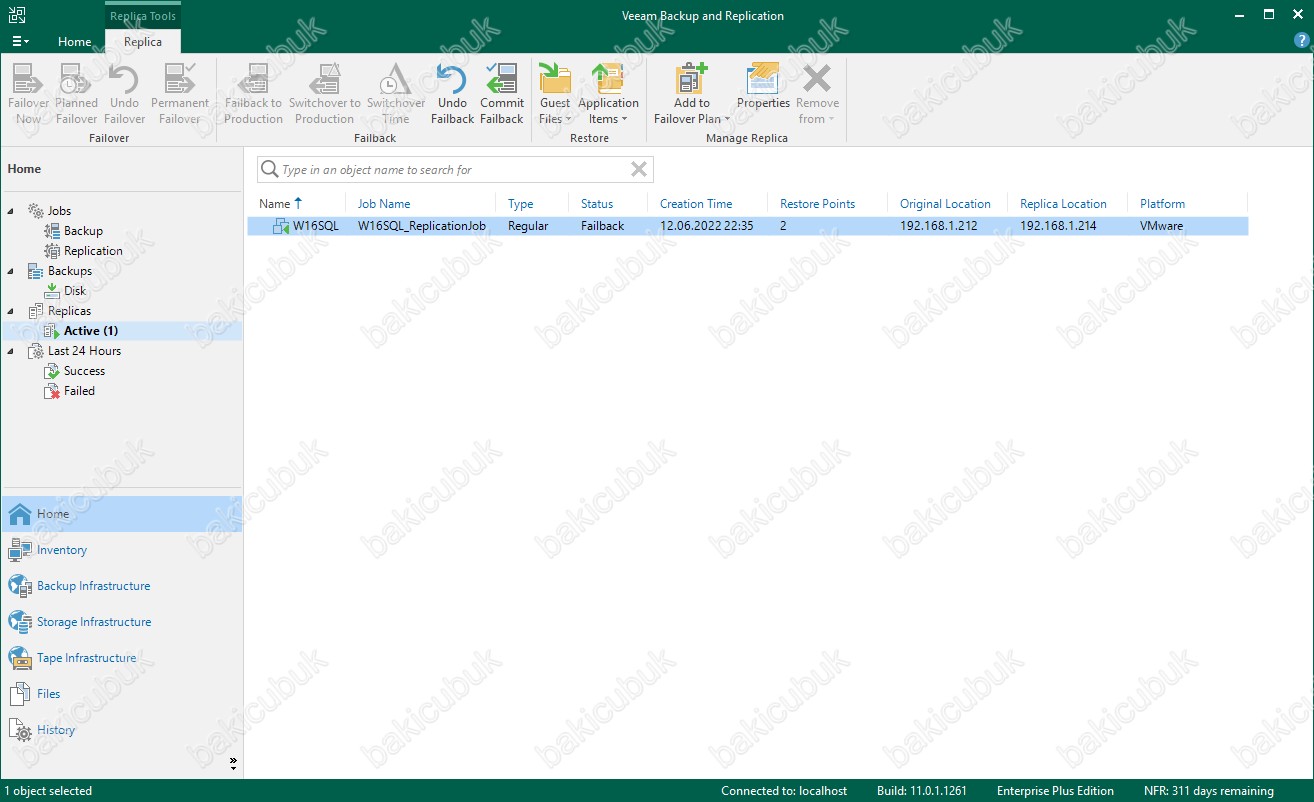
Task: Open the Guest Files restore dropdown
Action: pos(555,94)
